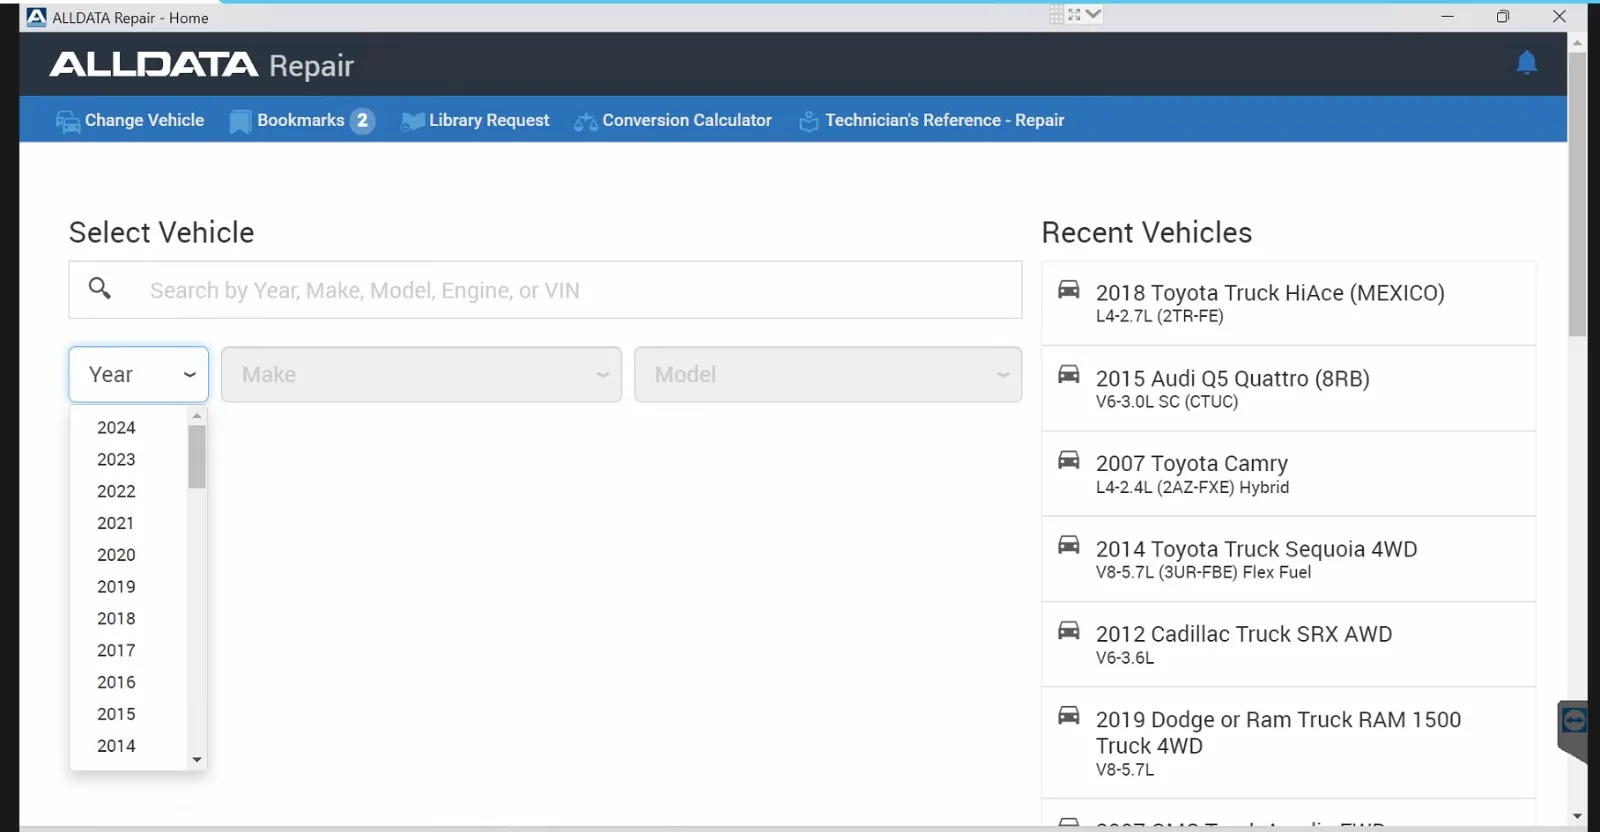Click the notification bell icon
Screen dimensions: 1600x832
coord(1526,63)
